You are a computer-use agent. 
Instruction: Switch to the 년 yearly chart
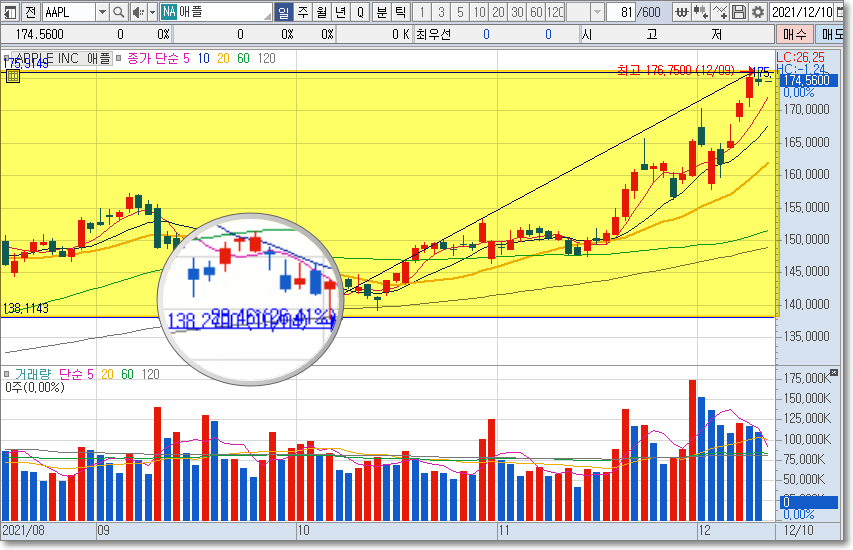coord(341,11)
